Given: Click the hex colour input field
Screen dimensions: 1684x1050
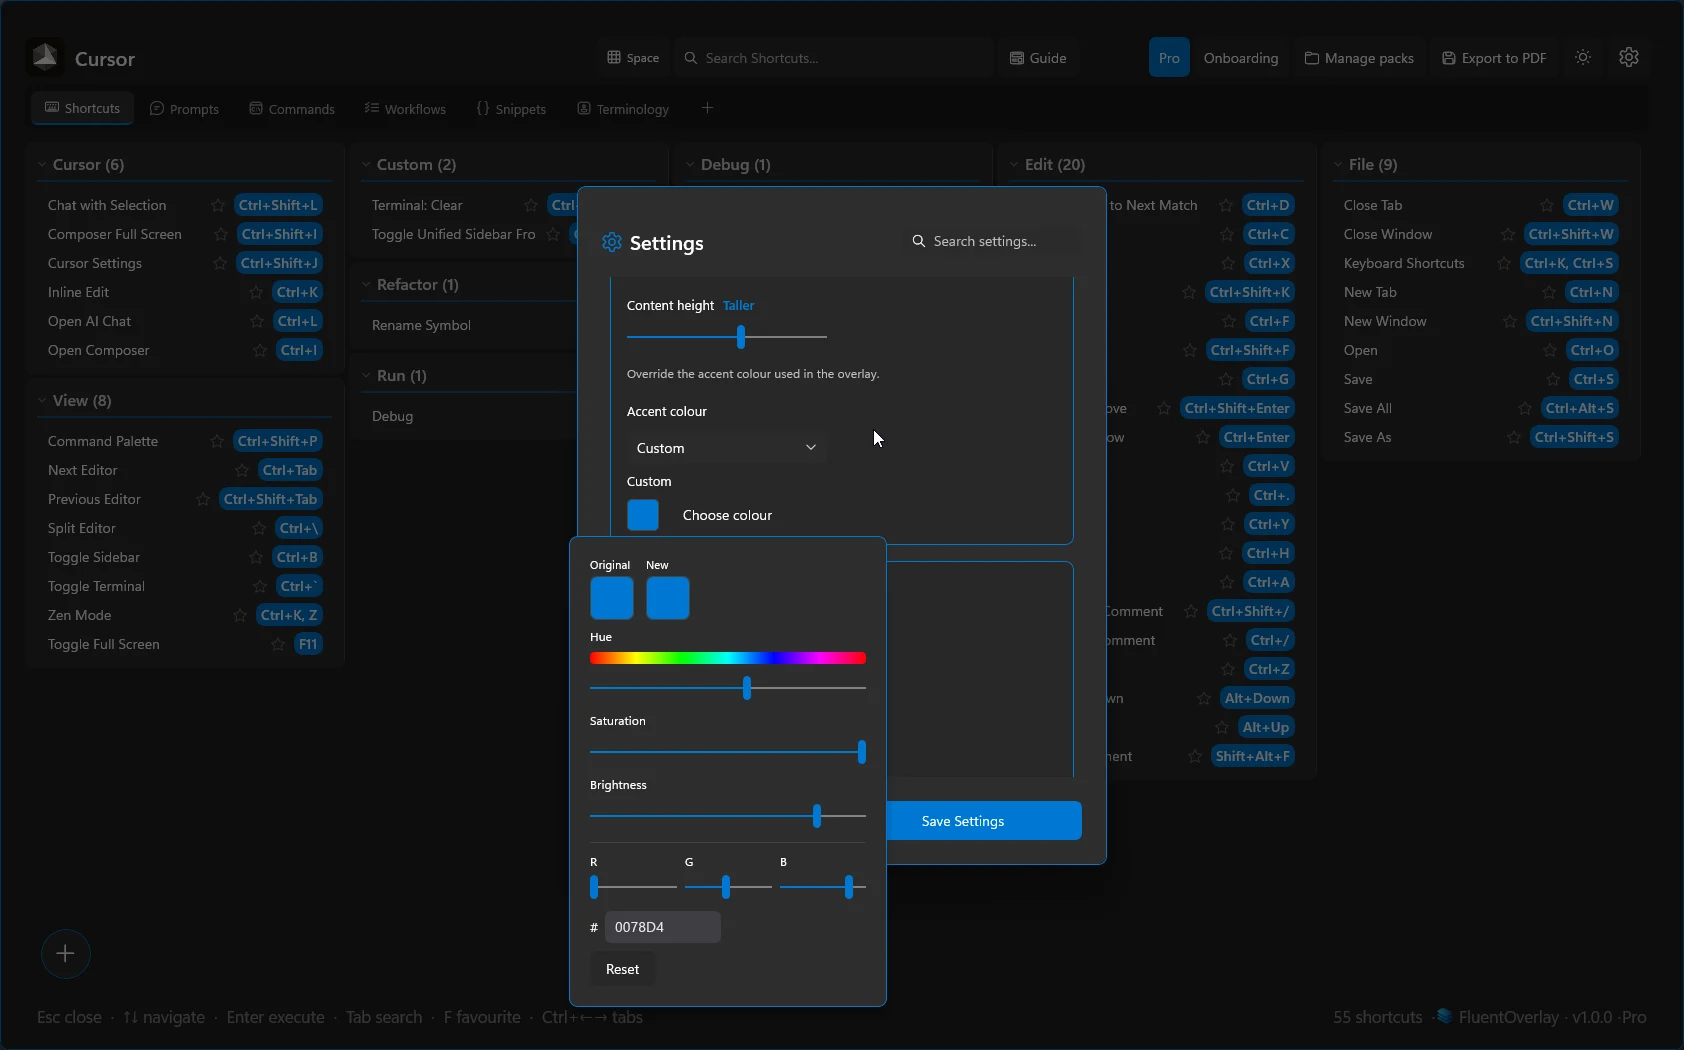Looking at the screenshot, I should point(663,927).
